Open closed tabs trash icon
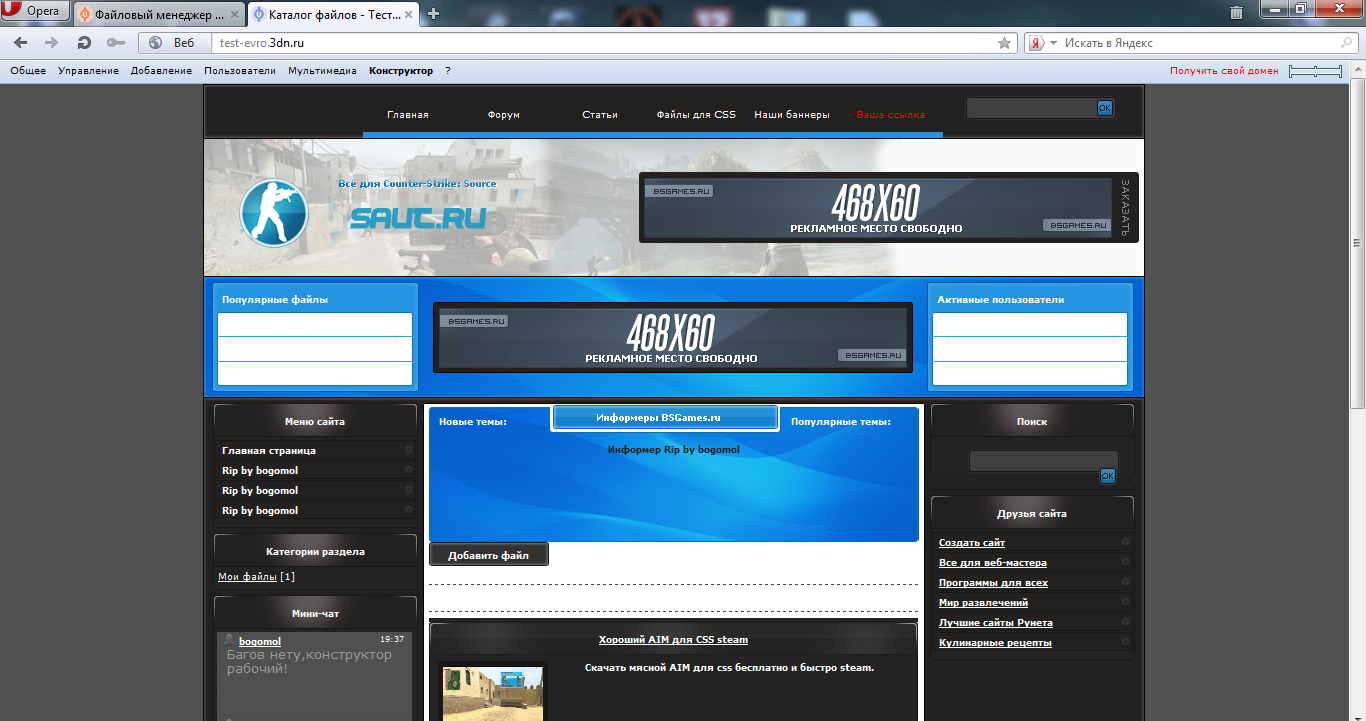 pos(1237,13)
